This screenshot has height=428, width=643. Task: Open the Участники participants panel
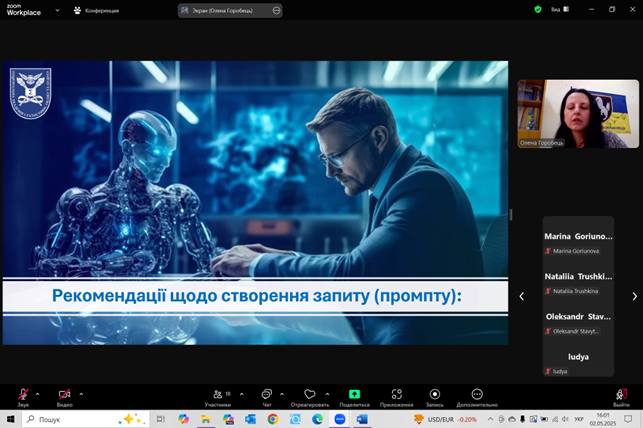(218, 395)
